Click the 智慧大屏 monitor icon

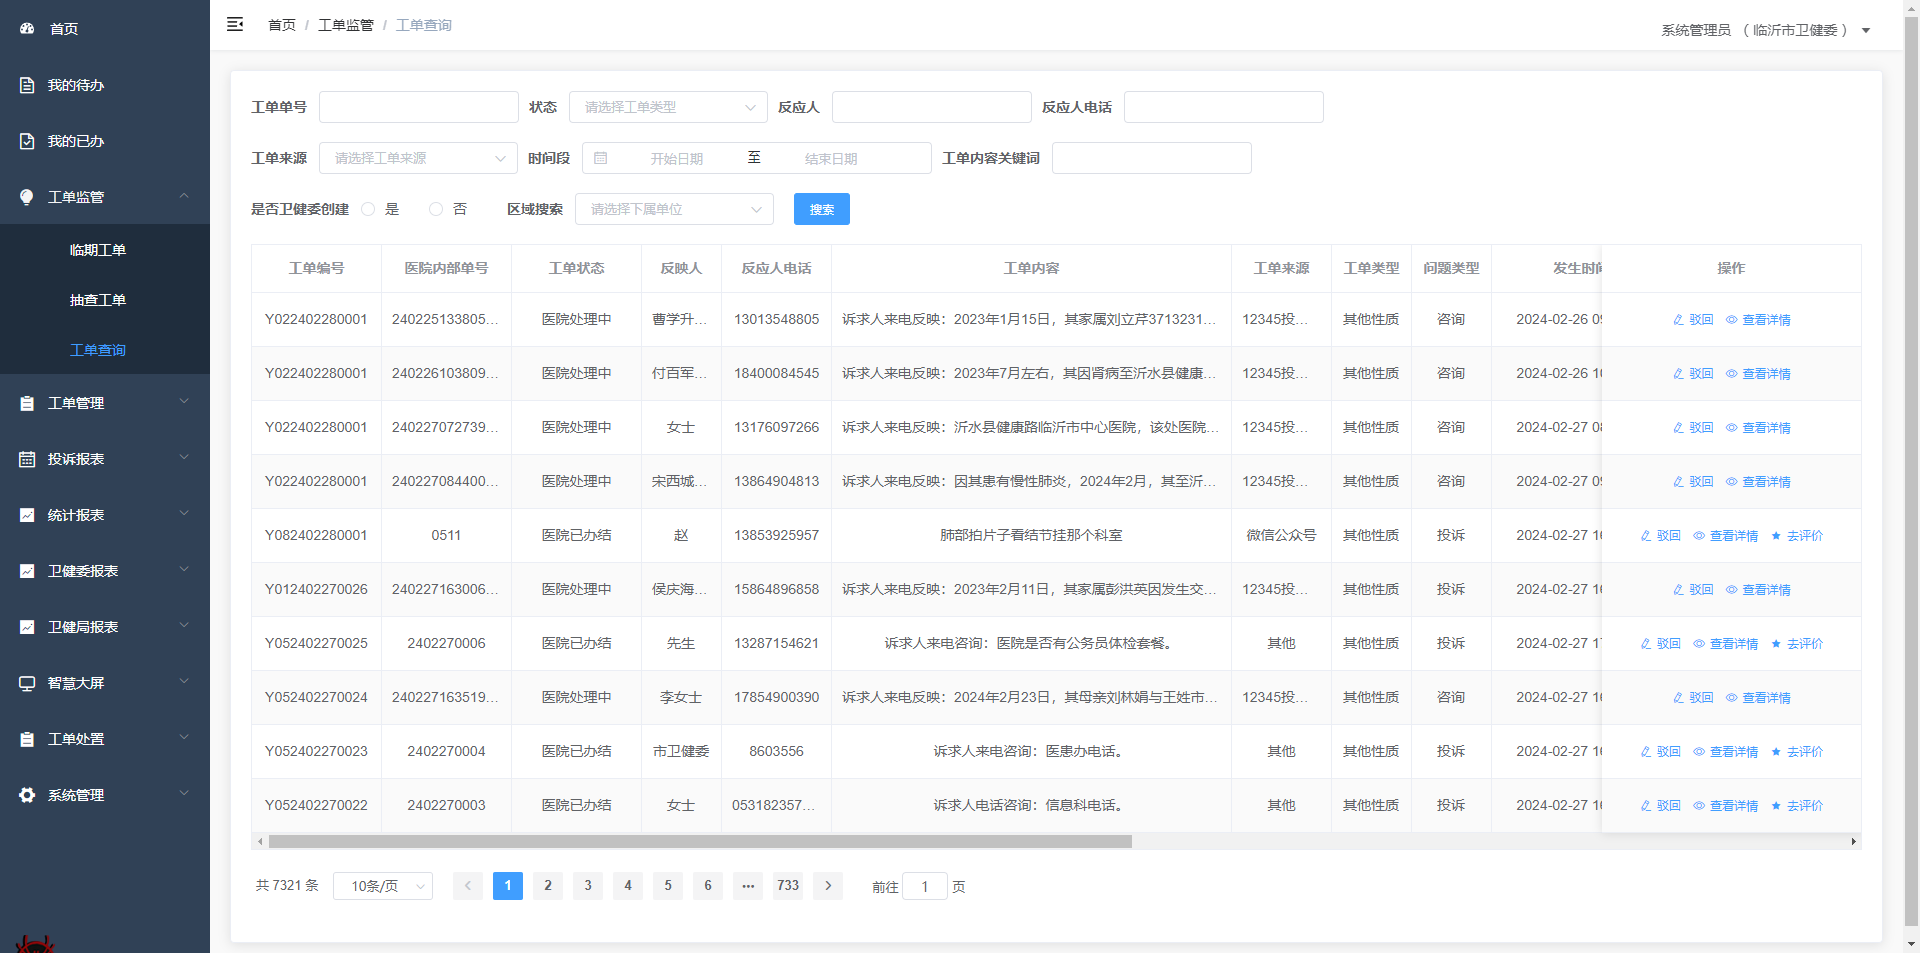point(27,683)
